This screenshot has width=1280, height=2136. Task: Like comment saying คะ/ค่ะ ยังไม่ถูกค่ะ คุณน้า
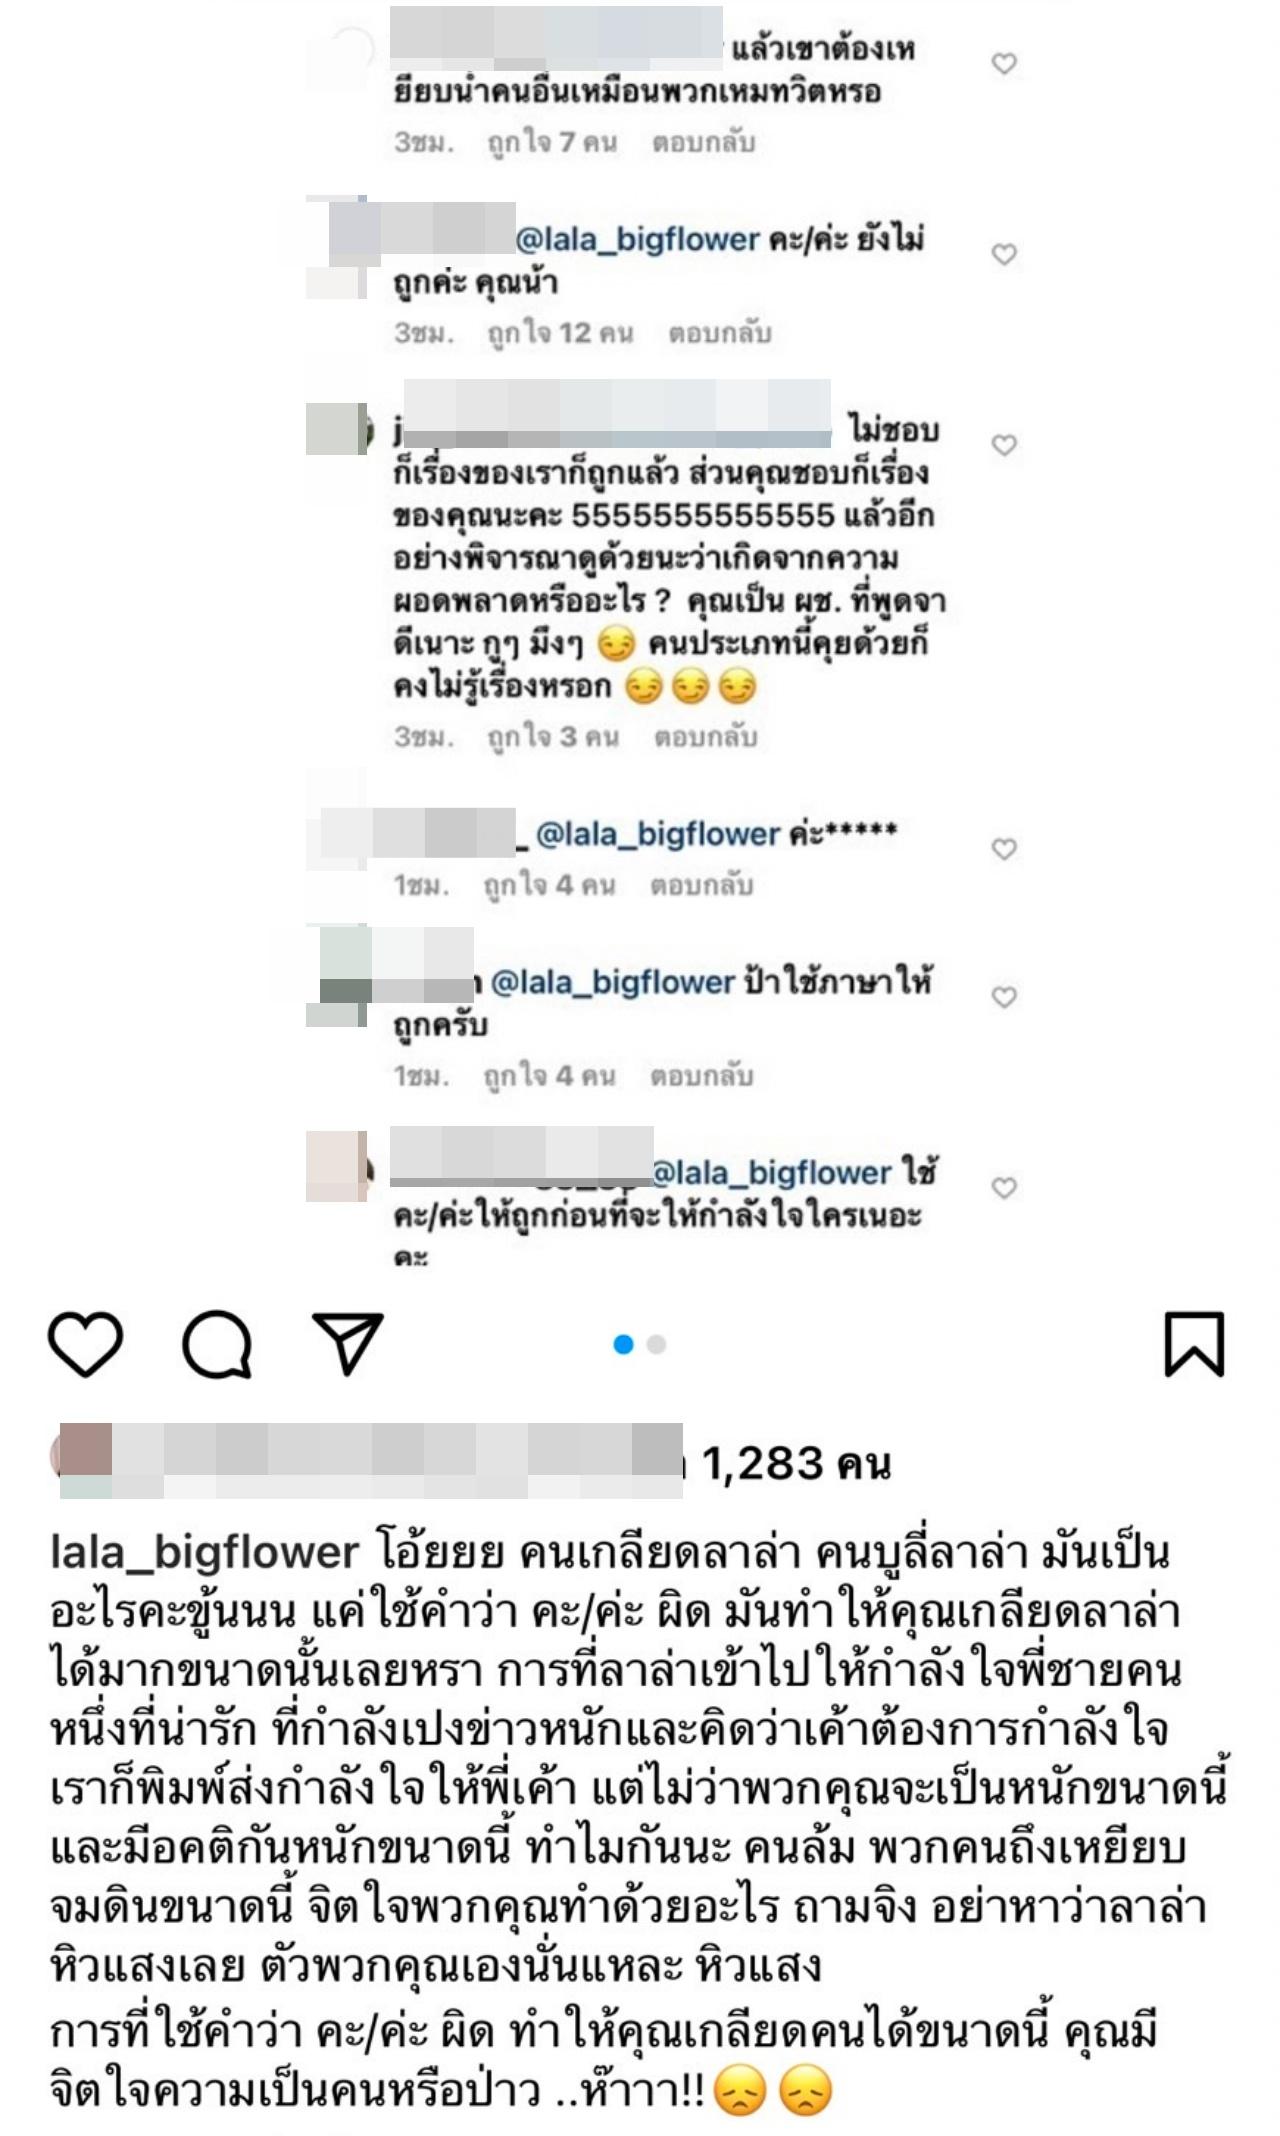[x=1004, y=254]
